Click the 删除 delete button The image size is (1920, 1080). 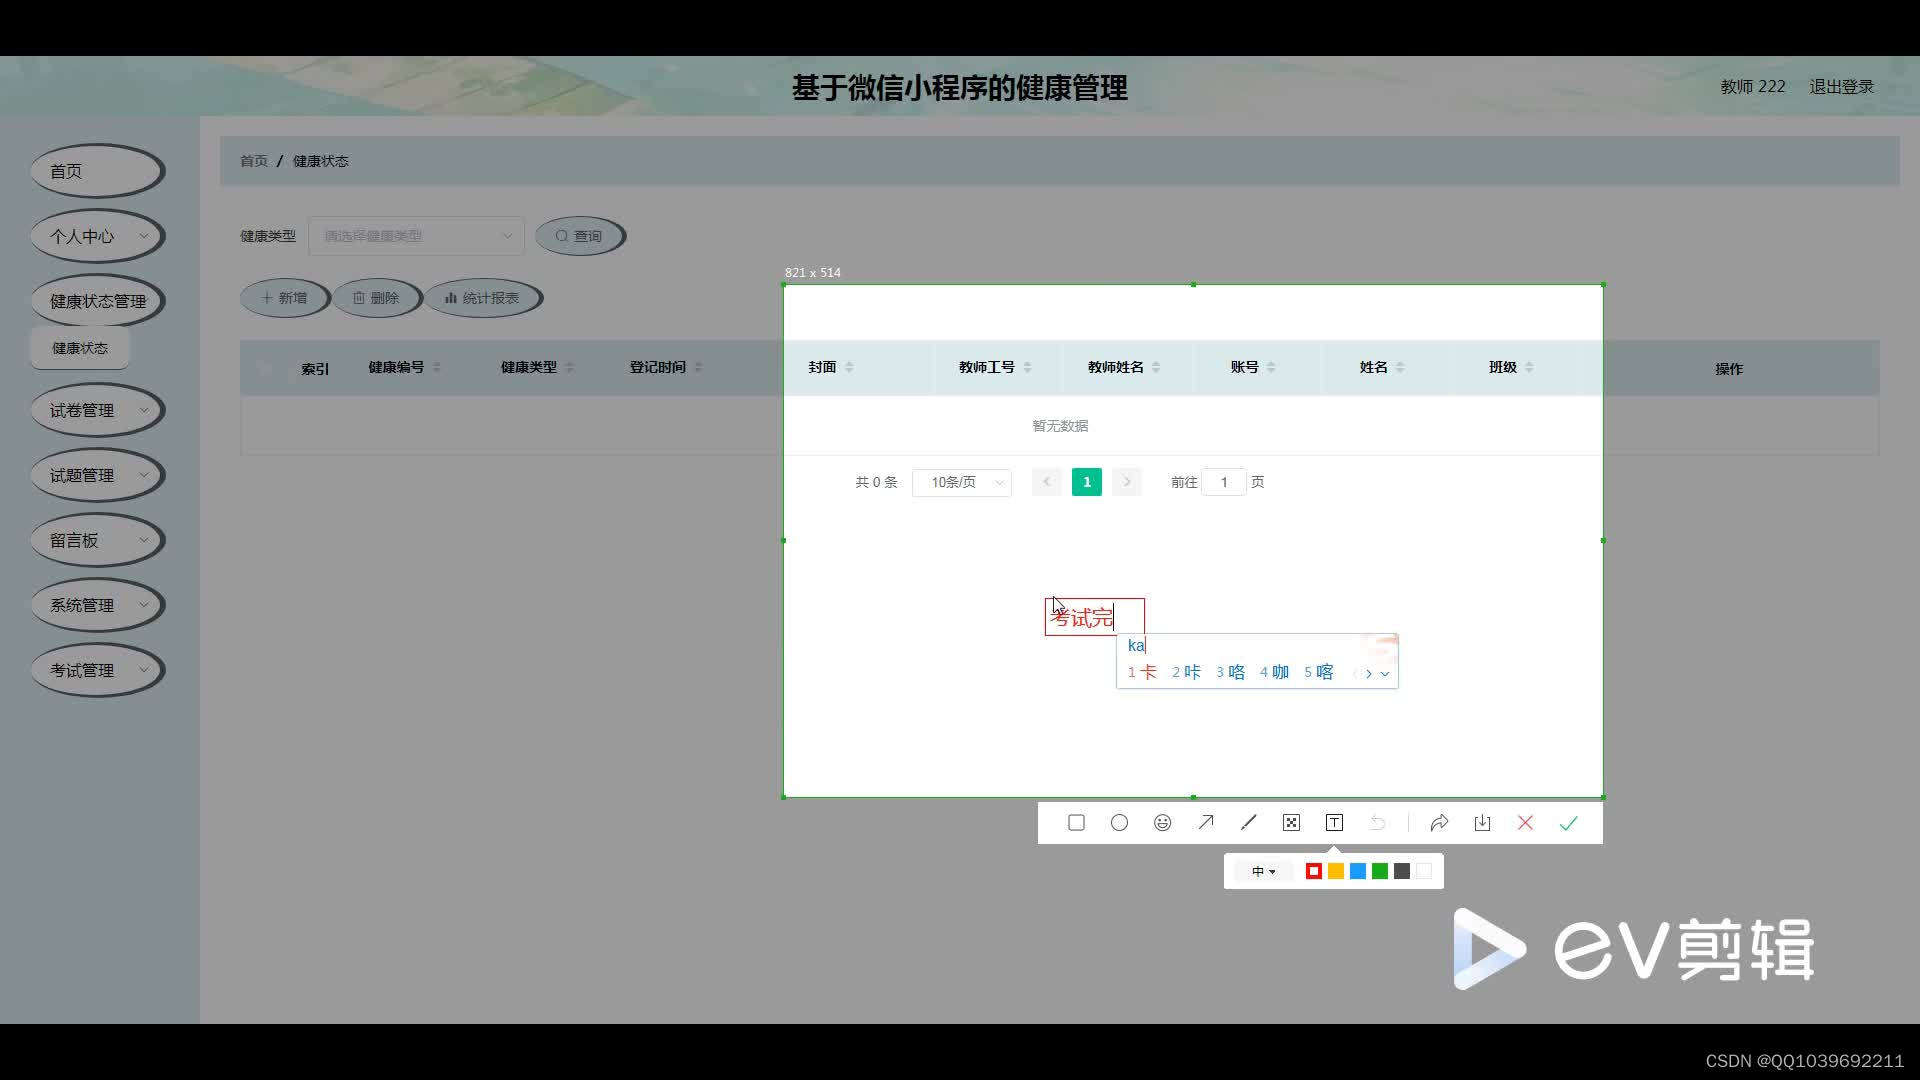pyautogui.click(x=376, y=298)
